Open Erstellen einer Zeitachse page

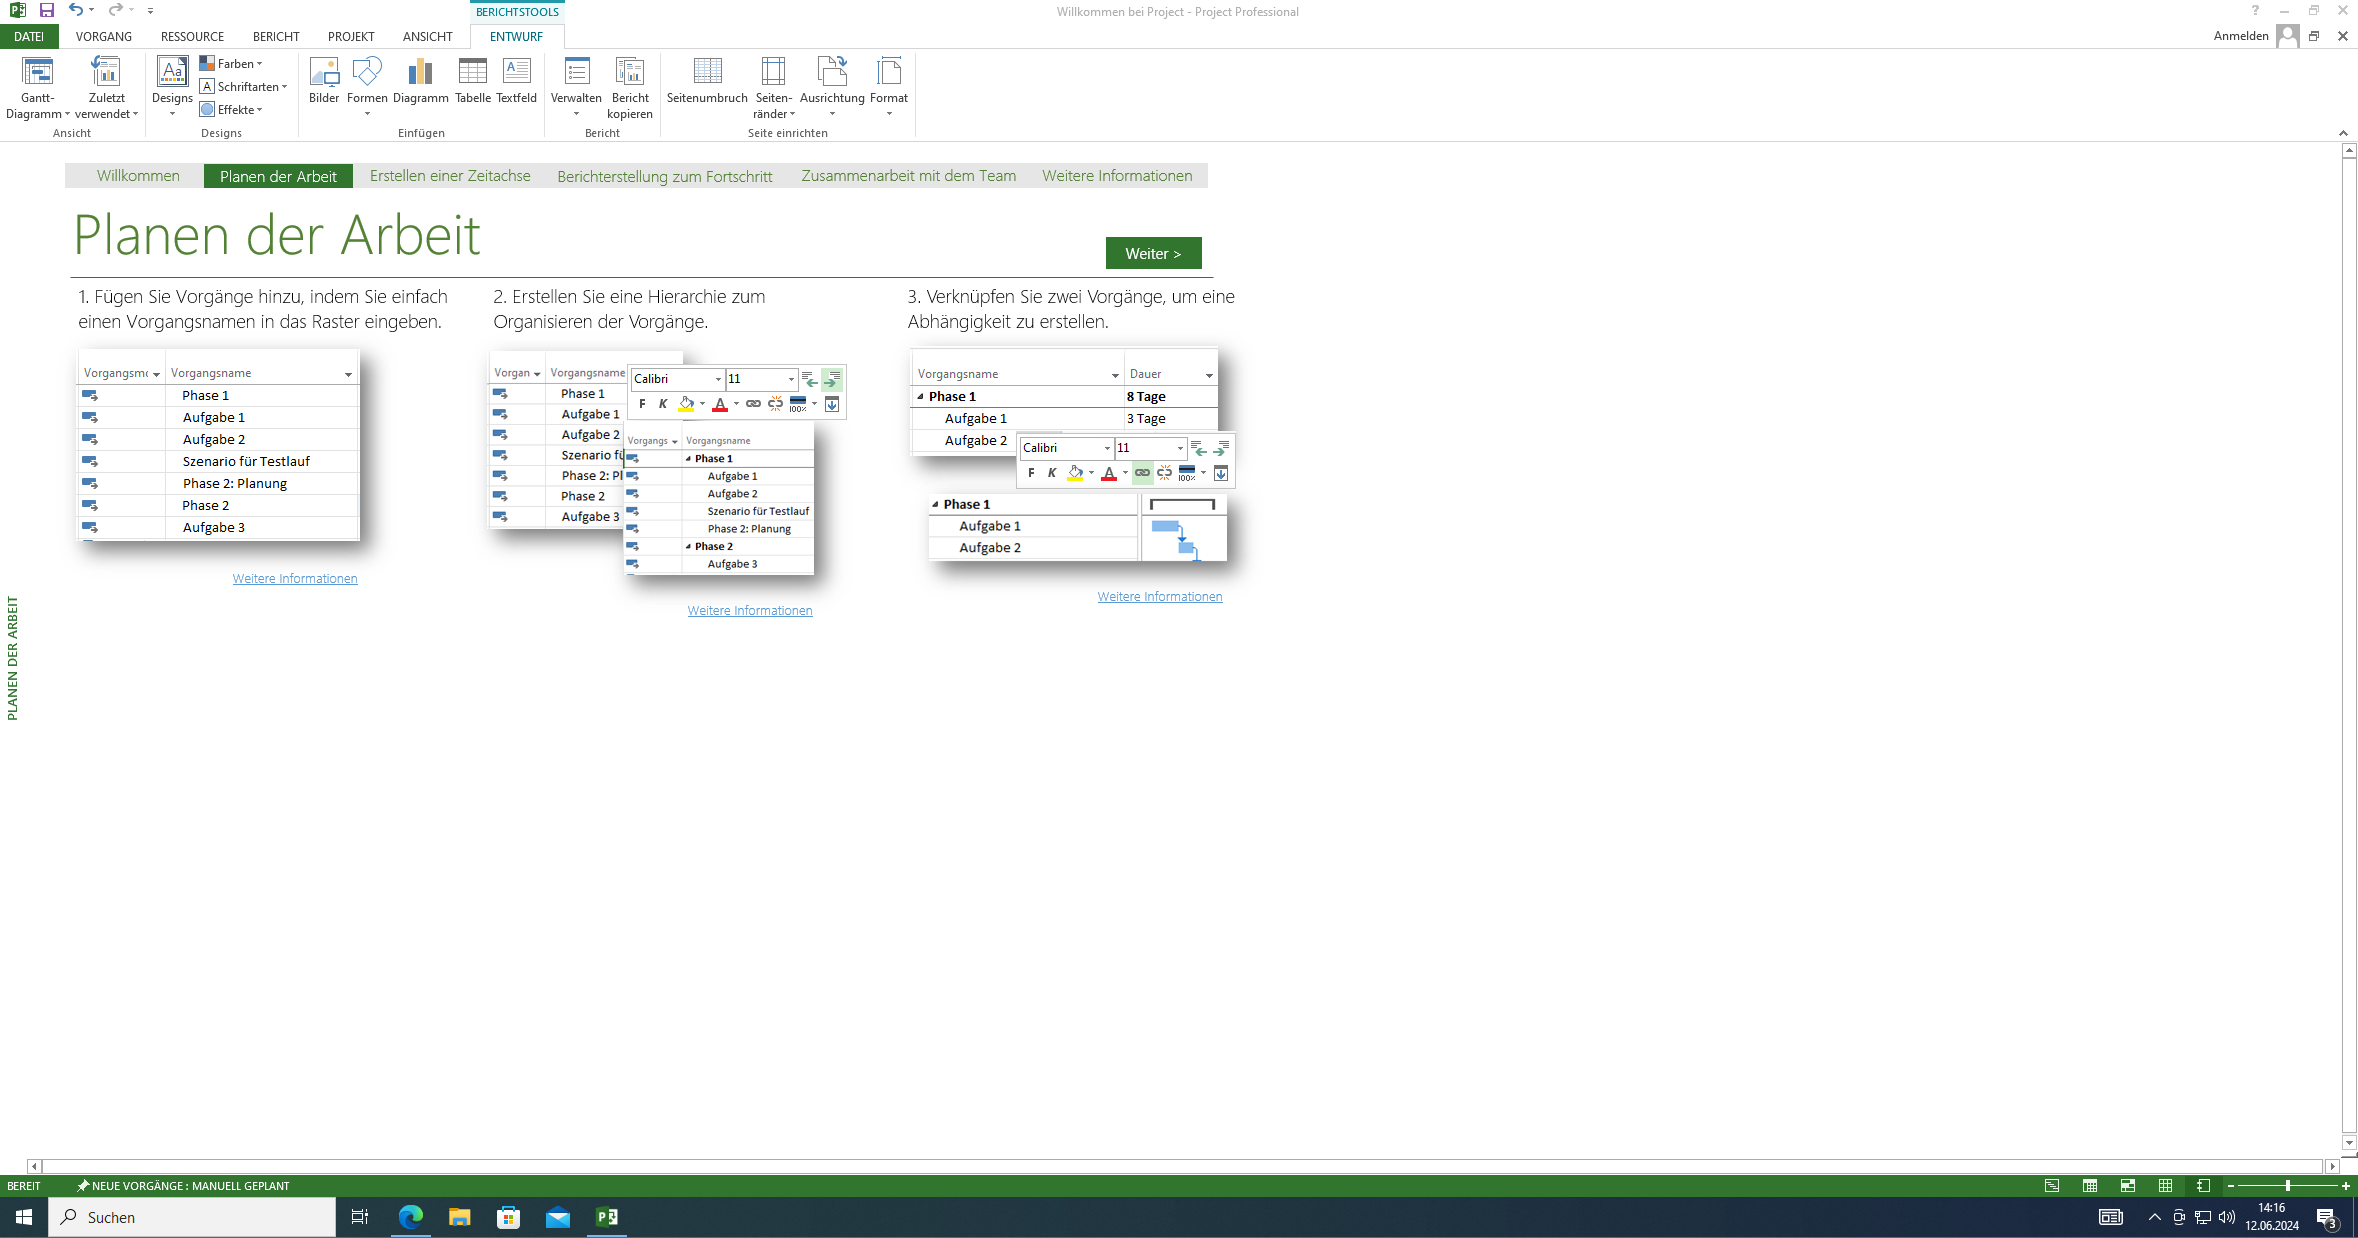click(x=450, y=176)
